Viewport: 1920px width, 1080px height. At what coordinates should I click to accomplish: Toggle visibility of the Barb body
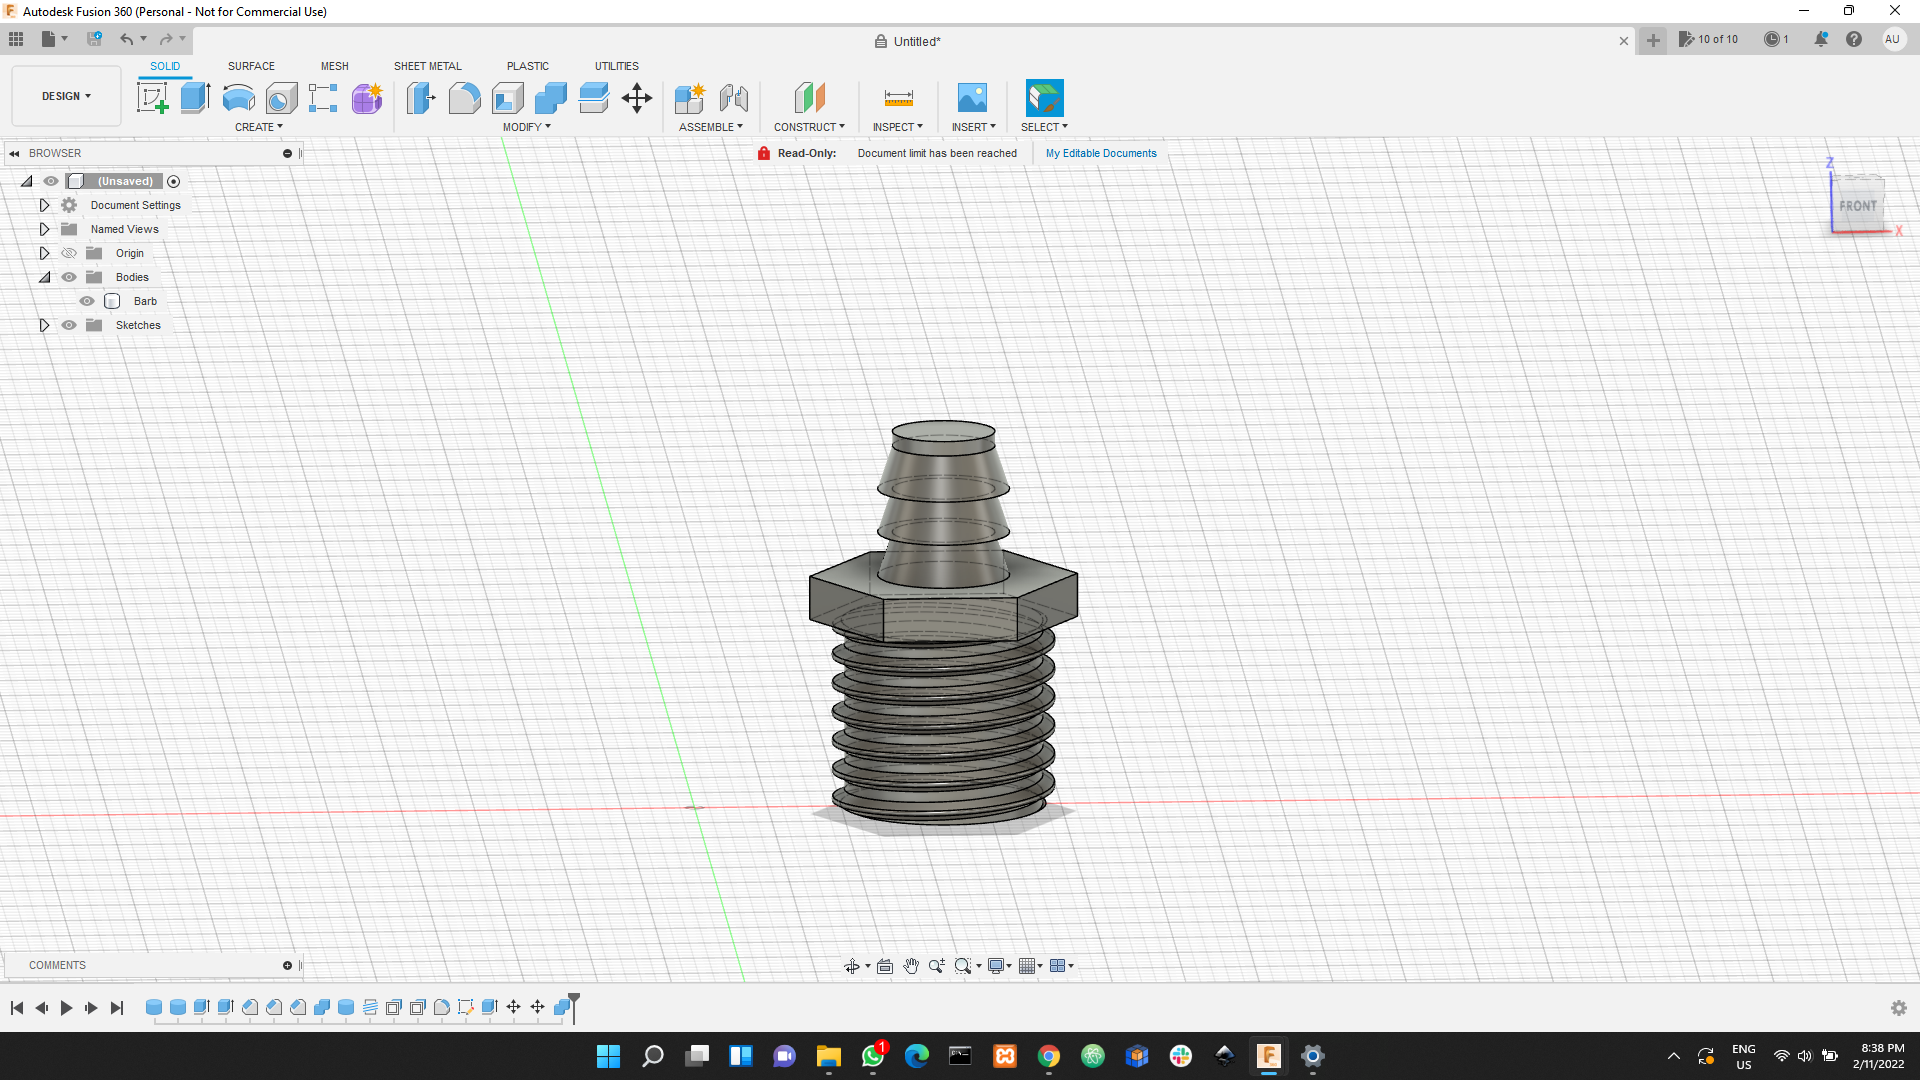(87, 301)
